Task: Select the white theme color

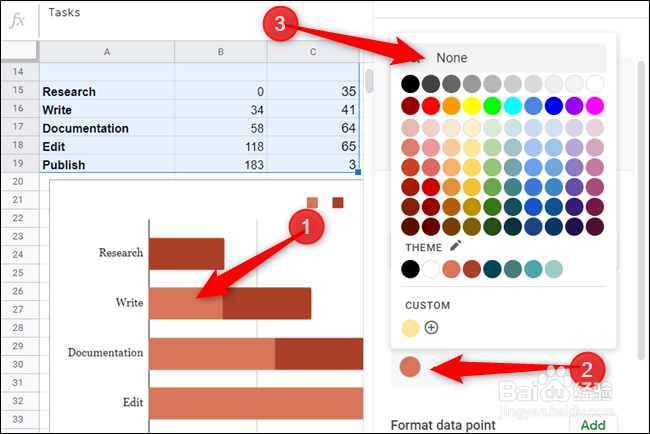Action: 431,269
